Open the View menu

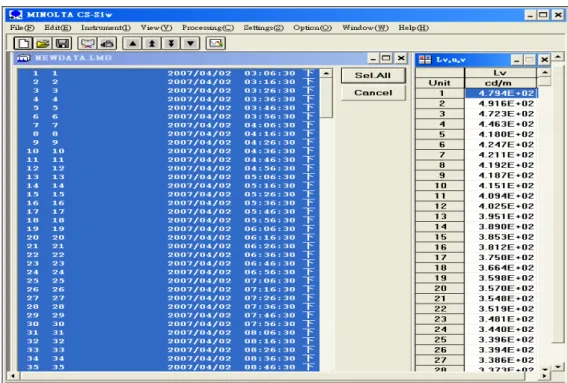156,28
